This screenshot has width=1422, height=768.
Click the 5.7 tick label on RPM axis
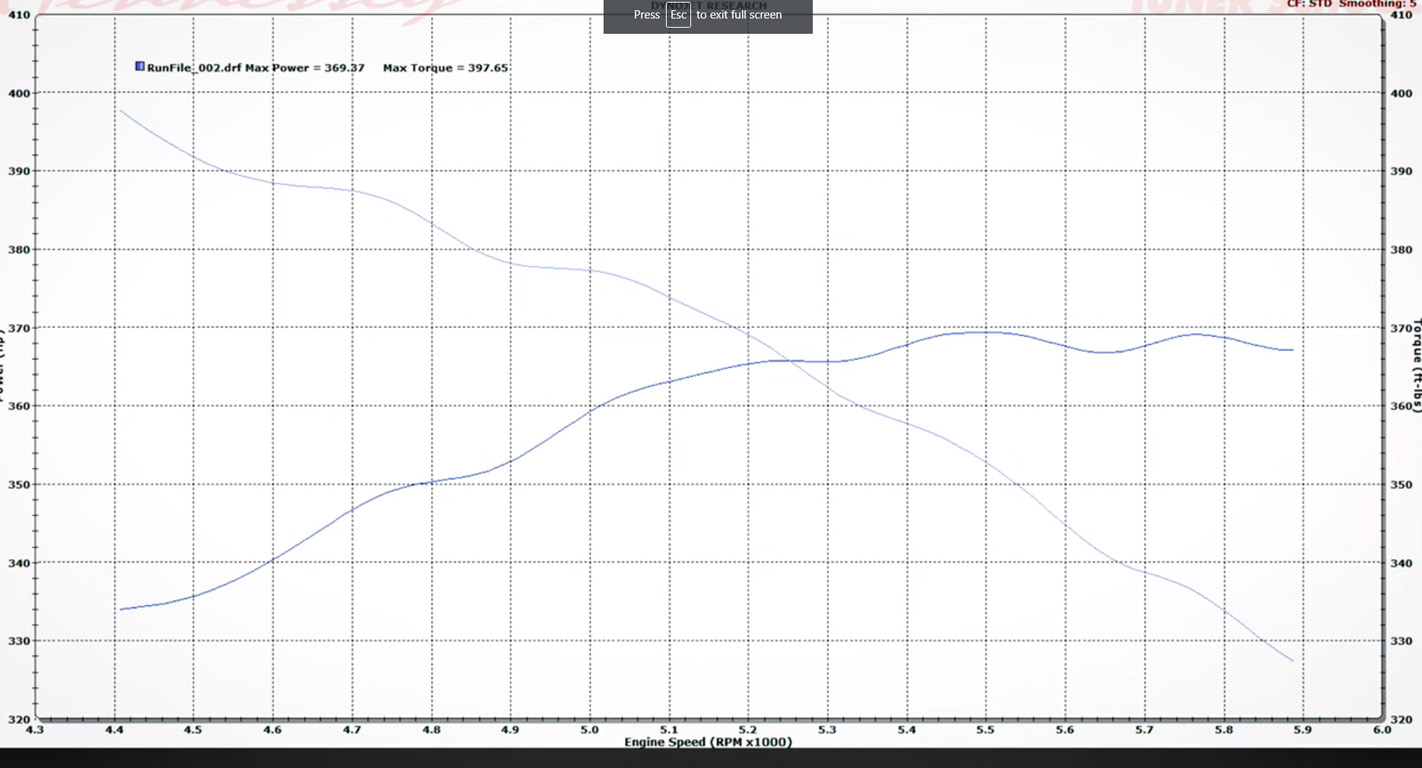[x=1144, y=730]
